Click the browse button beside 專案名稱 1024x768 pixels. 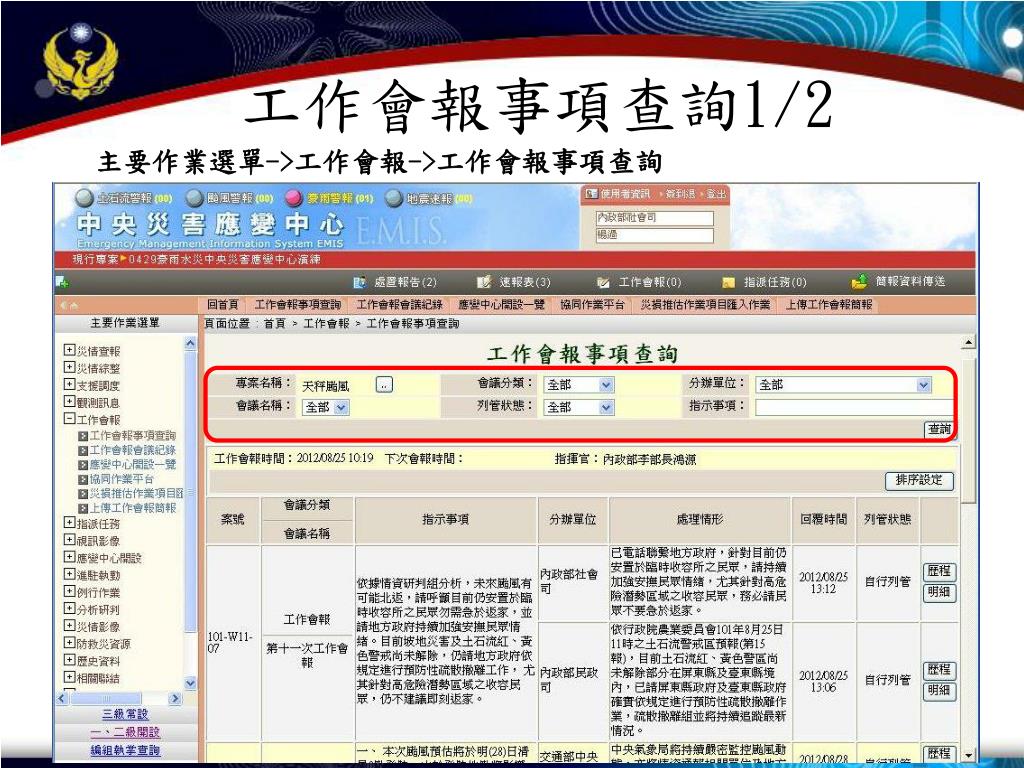pyautogui.click(x=385, y=385)
